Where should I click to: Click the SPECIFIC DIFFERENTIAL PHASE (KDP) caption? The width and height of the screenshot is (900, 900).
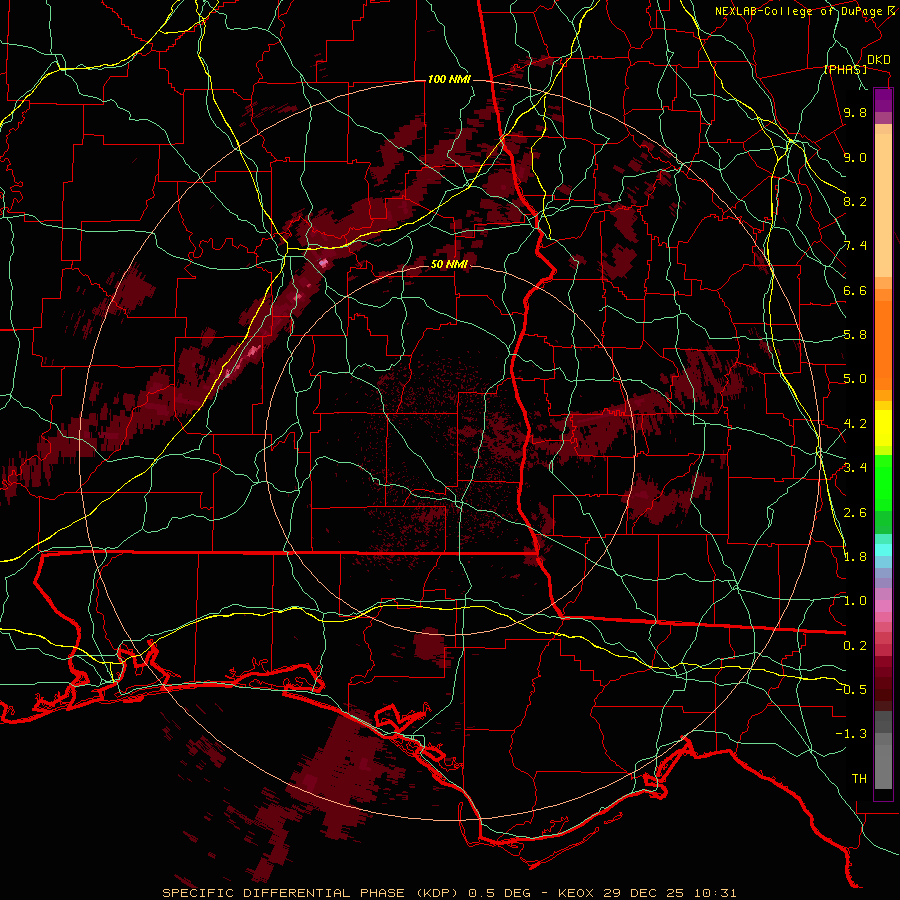[312, 893]
